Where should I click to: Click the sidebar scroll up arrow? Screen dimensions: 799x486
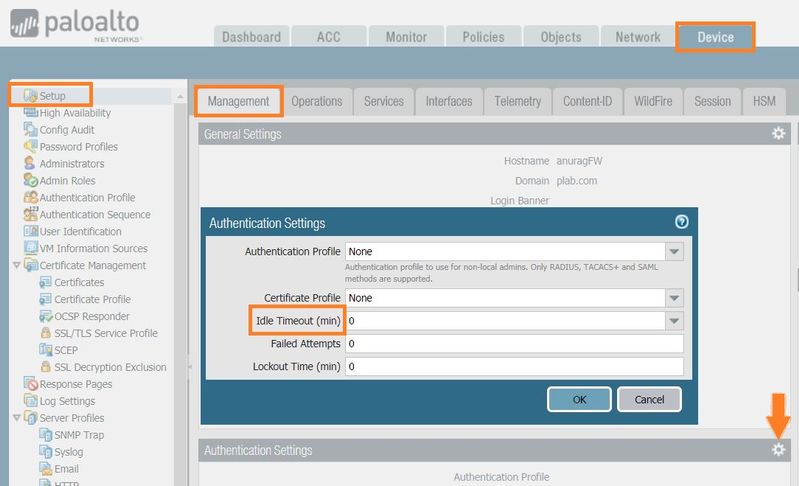click(180, 96)
